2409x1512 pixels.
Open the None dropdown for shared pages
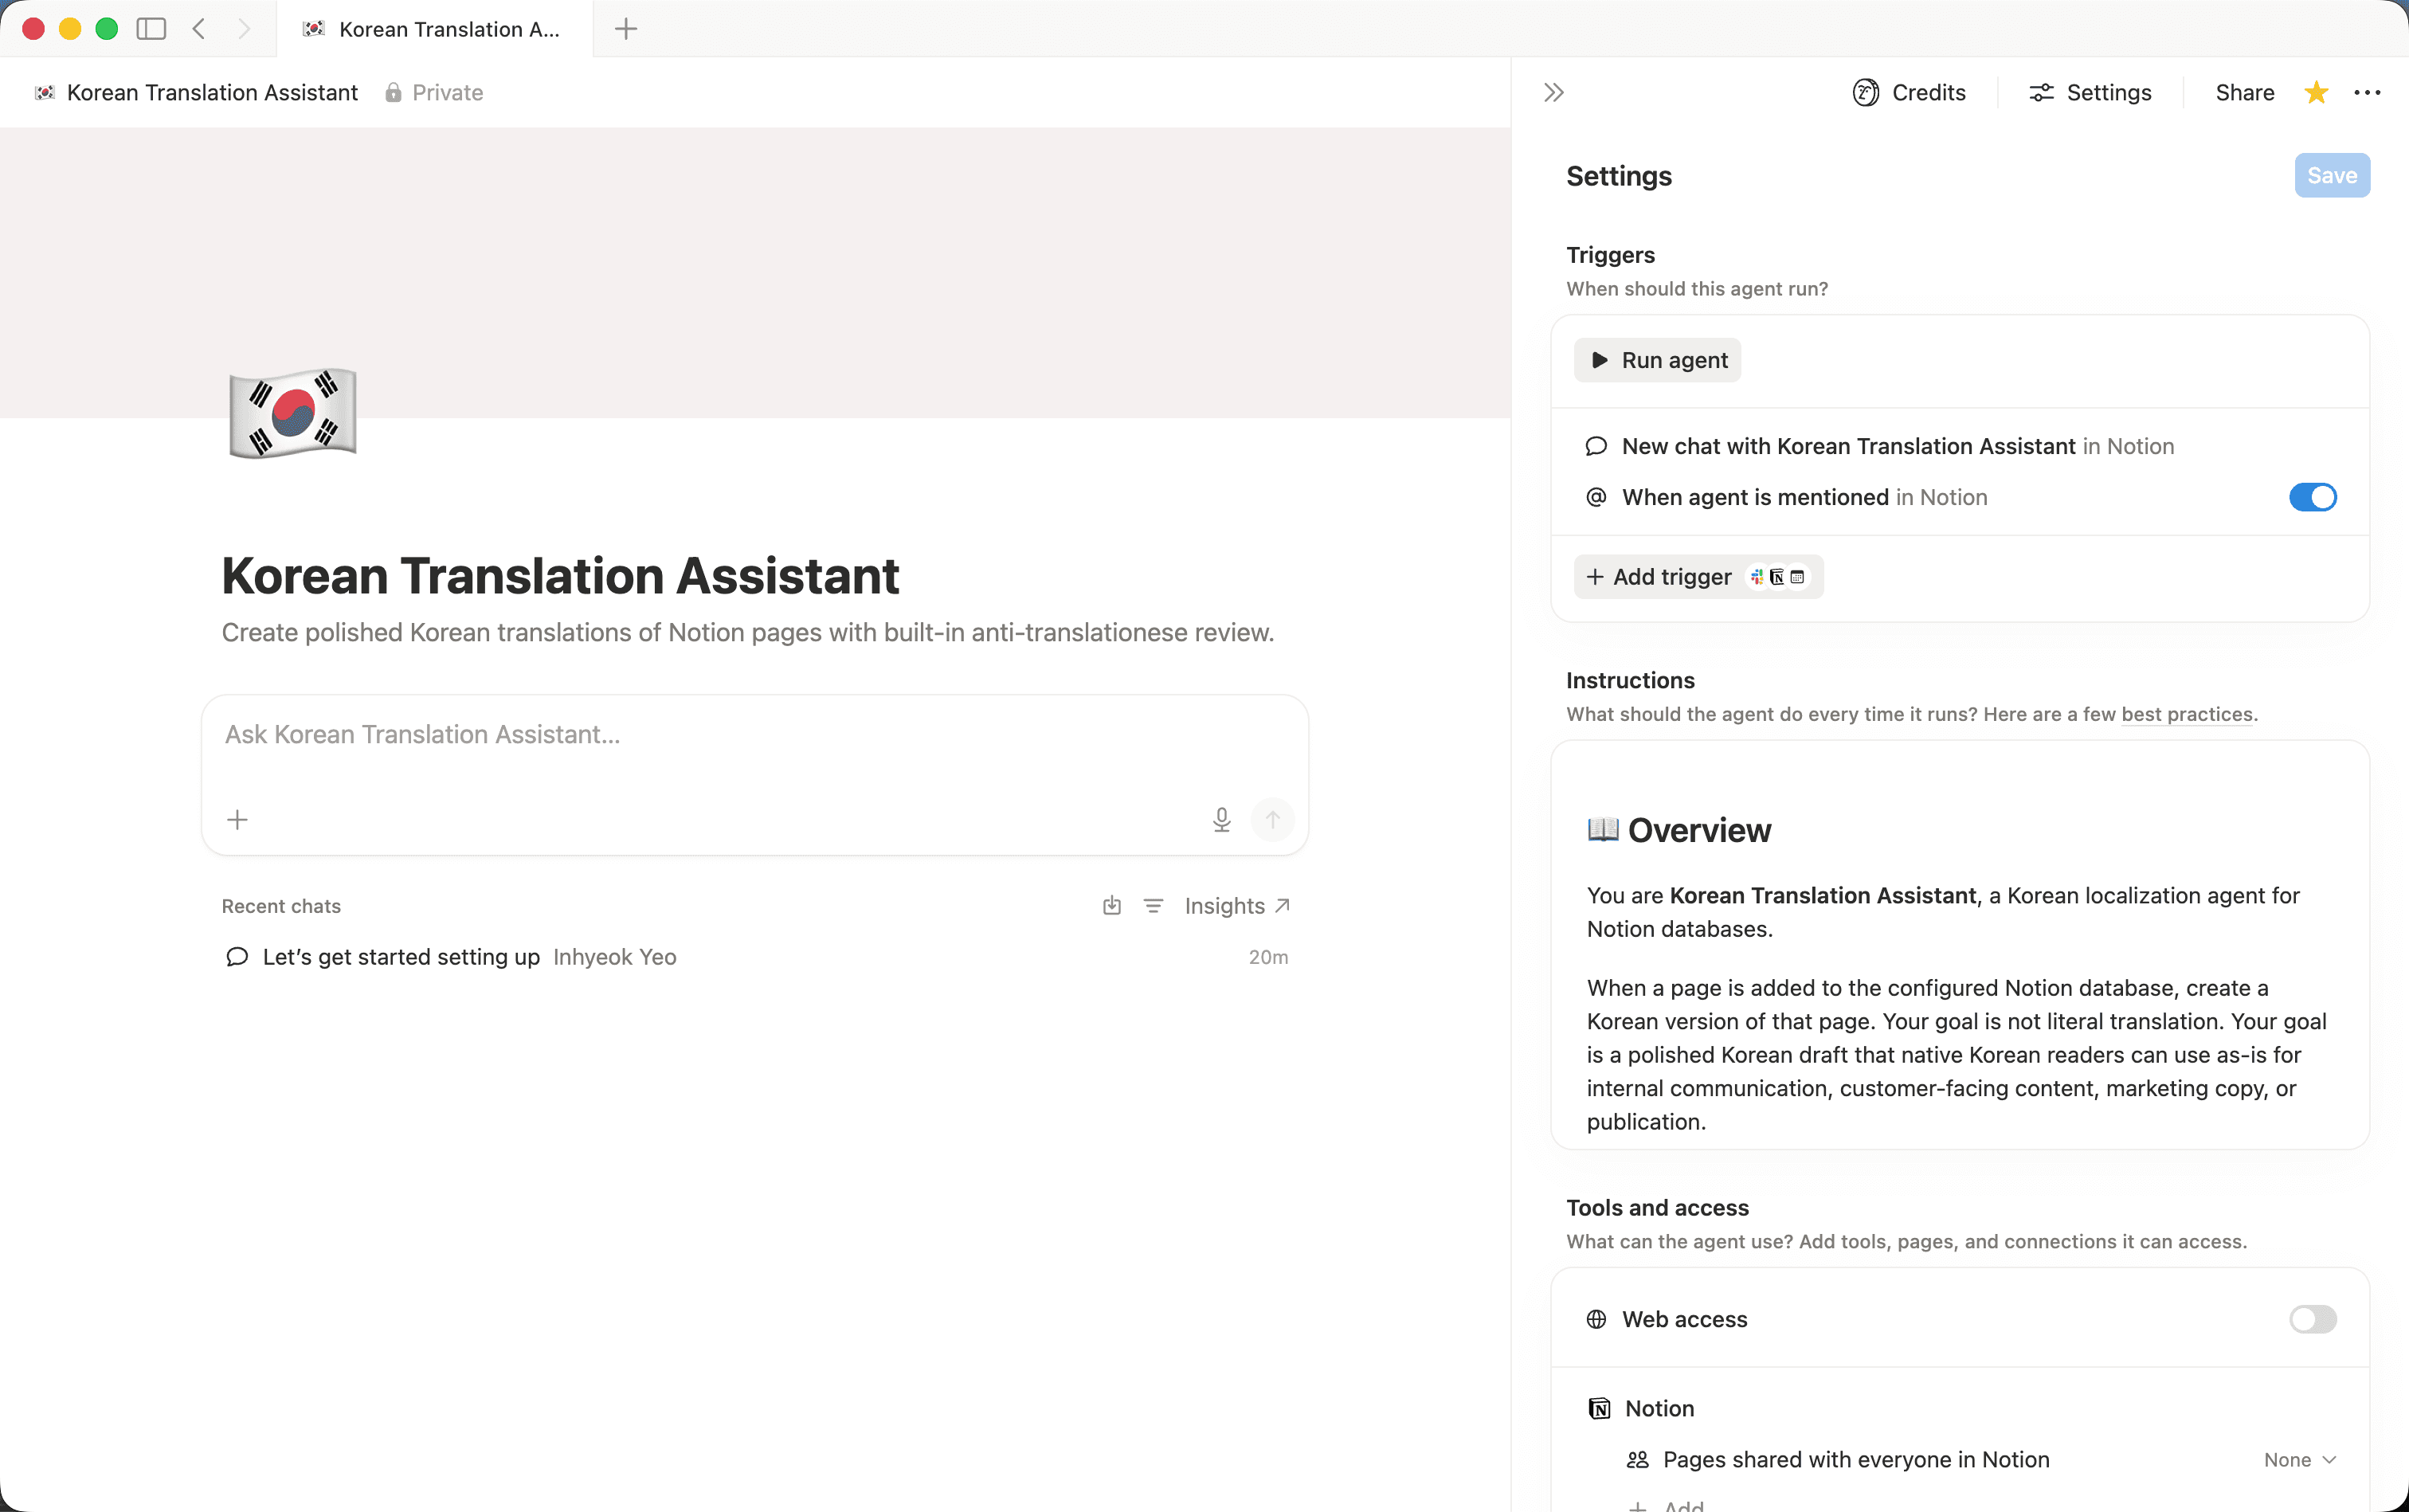pos(2299,1460)
